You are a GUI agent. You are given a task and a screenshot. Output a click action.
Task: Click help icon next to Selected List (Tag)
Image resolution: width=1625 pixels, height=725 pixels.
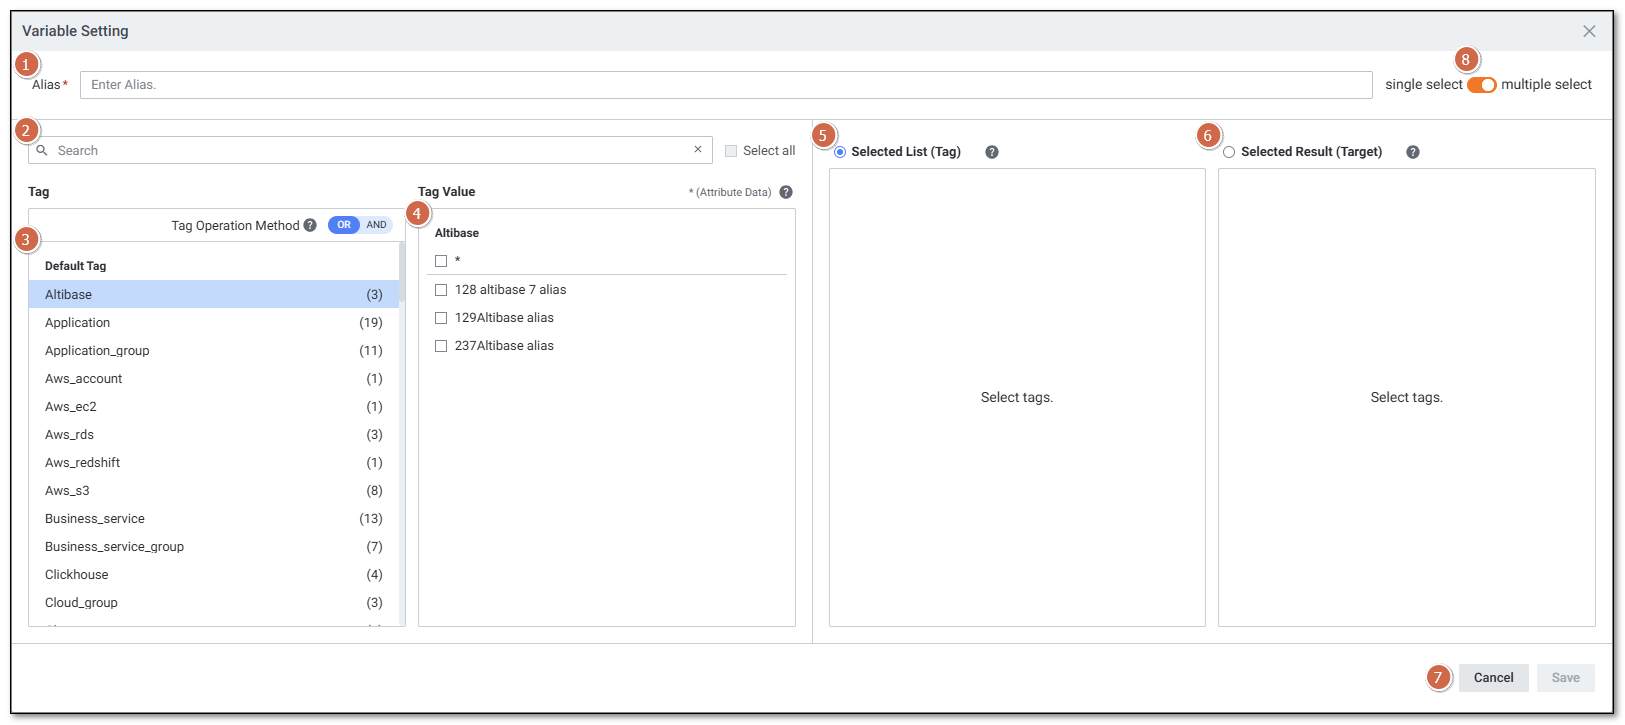pos(991,152)
